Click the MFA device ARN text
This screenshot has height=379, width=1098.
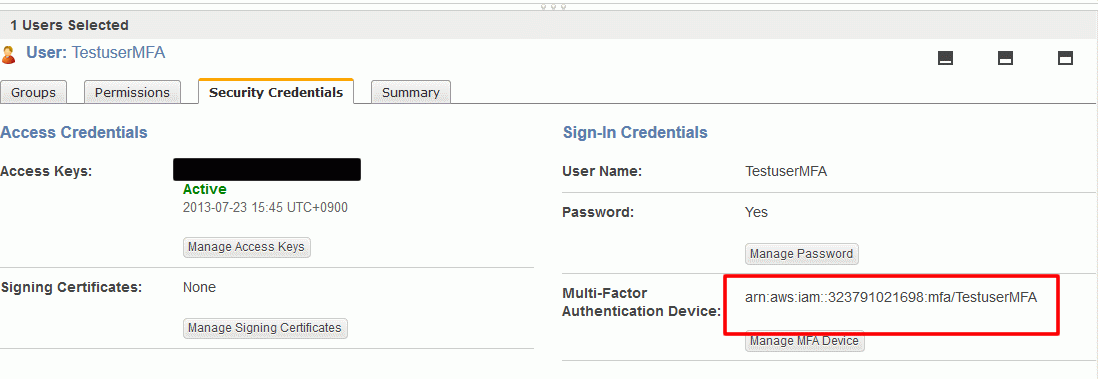(x=891, y=298)
